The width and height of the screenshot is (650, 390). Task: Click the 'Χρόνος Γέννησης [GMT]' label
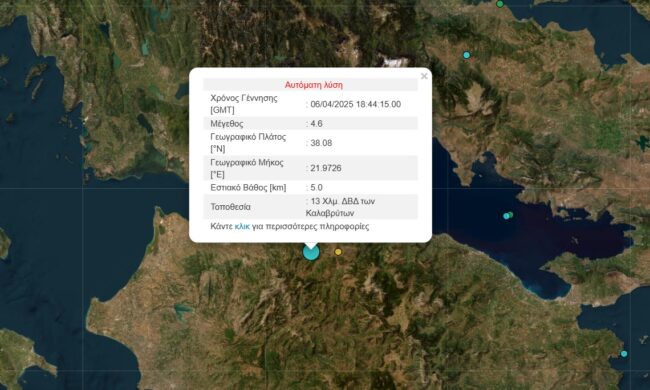[244, 104]
